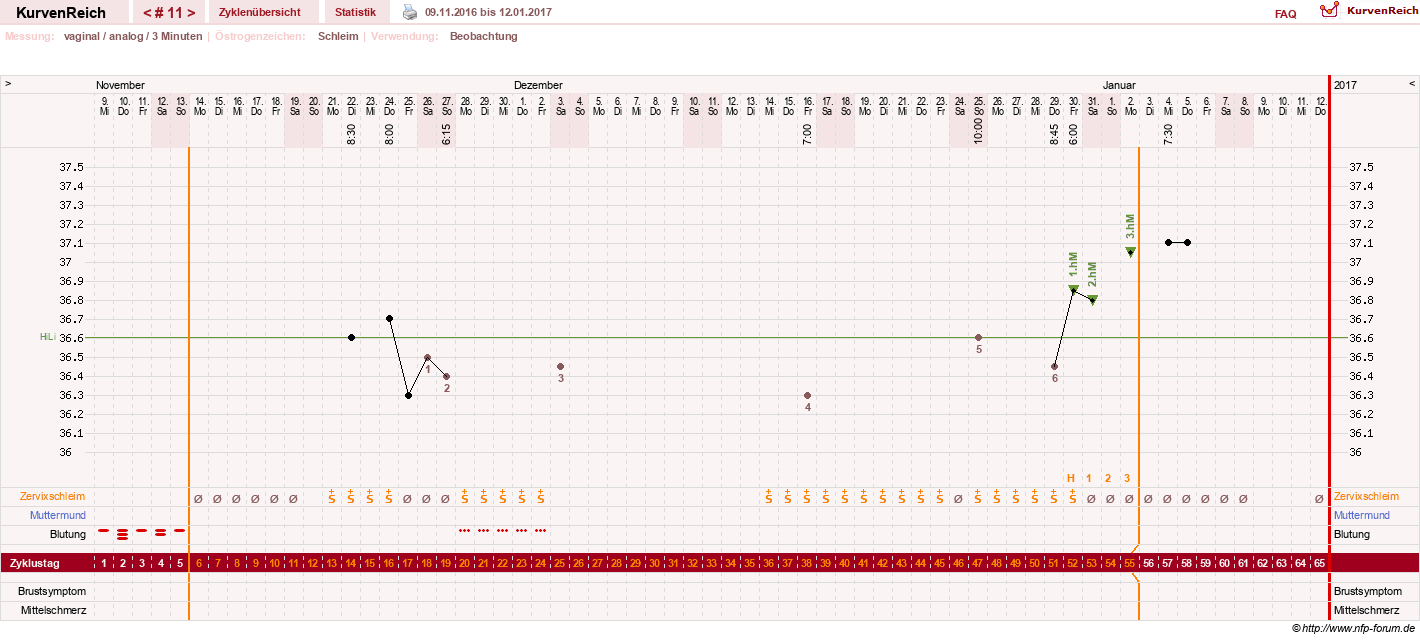Image resolution: width=1420 pixels, height=640 pixels.
Task: Click the Zyklustag row header
Action: (x=34, y=564)
